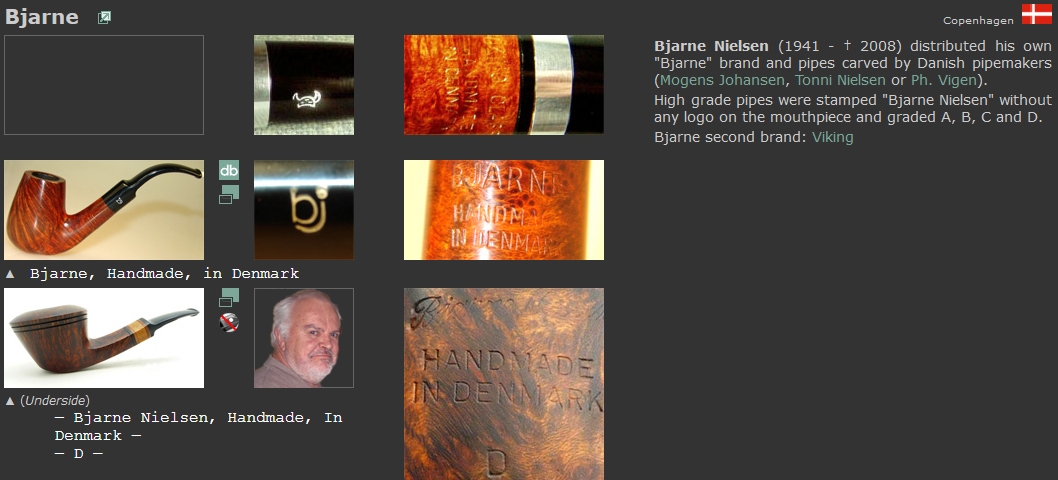This screenshot has height=480, width=1058.
Task: Open the bent pipe photo on beige background
Action: [x=104, y=210]
